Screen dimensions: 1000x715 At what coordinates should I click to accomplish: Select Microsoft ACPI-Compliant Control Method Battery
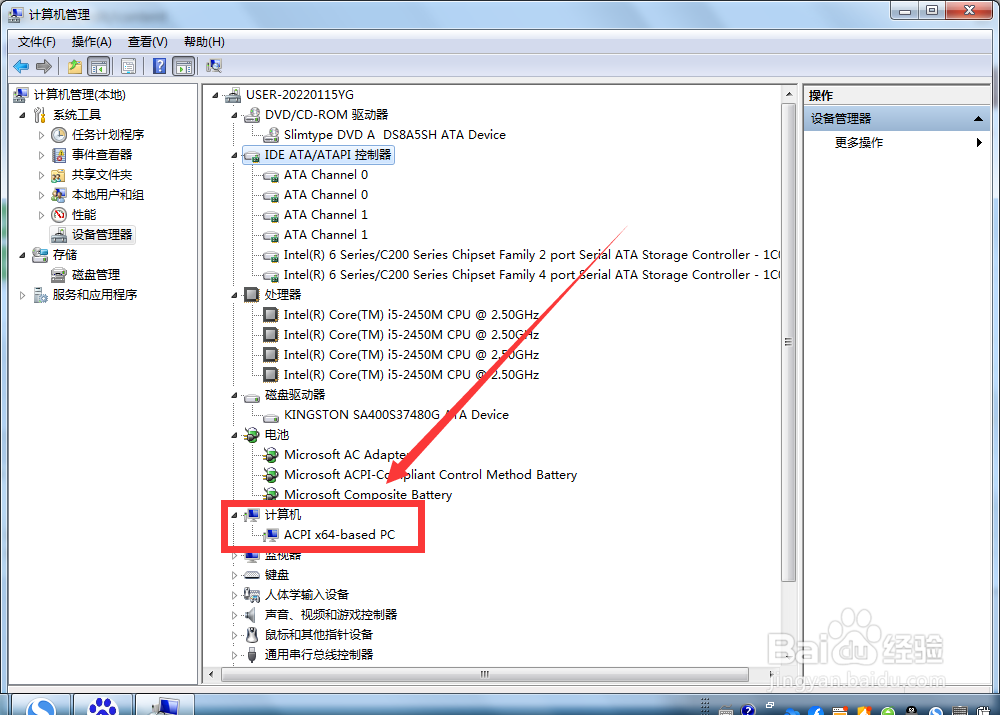(430, 475)
